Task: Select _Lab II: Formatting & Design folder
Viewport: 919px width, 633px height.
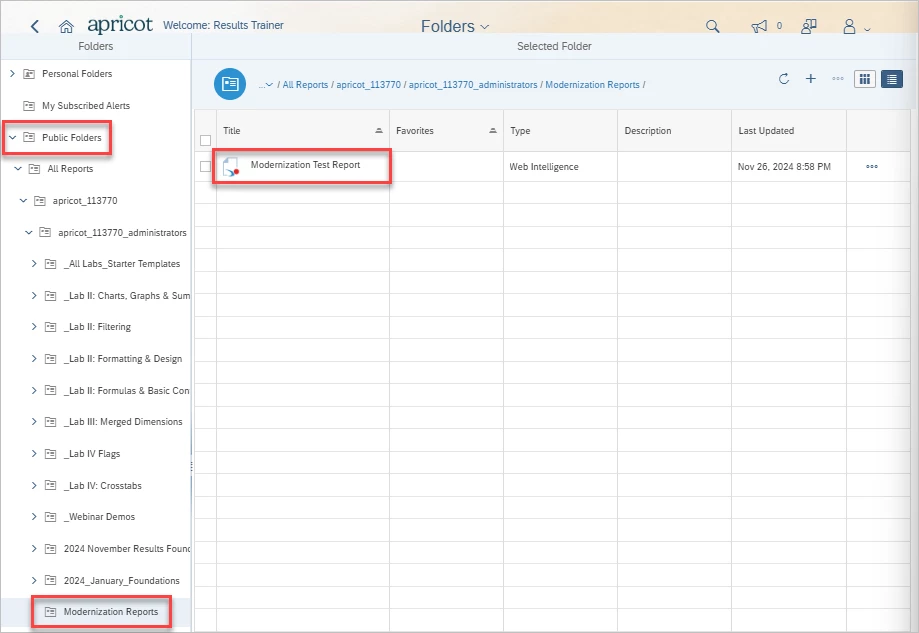Action: pos(123,359)
